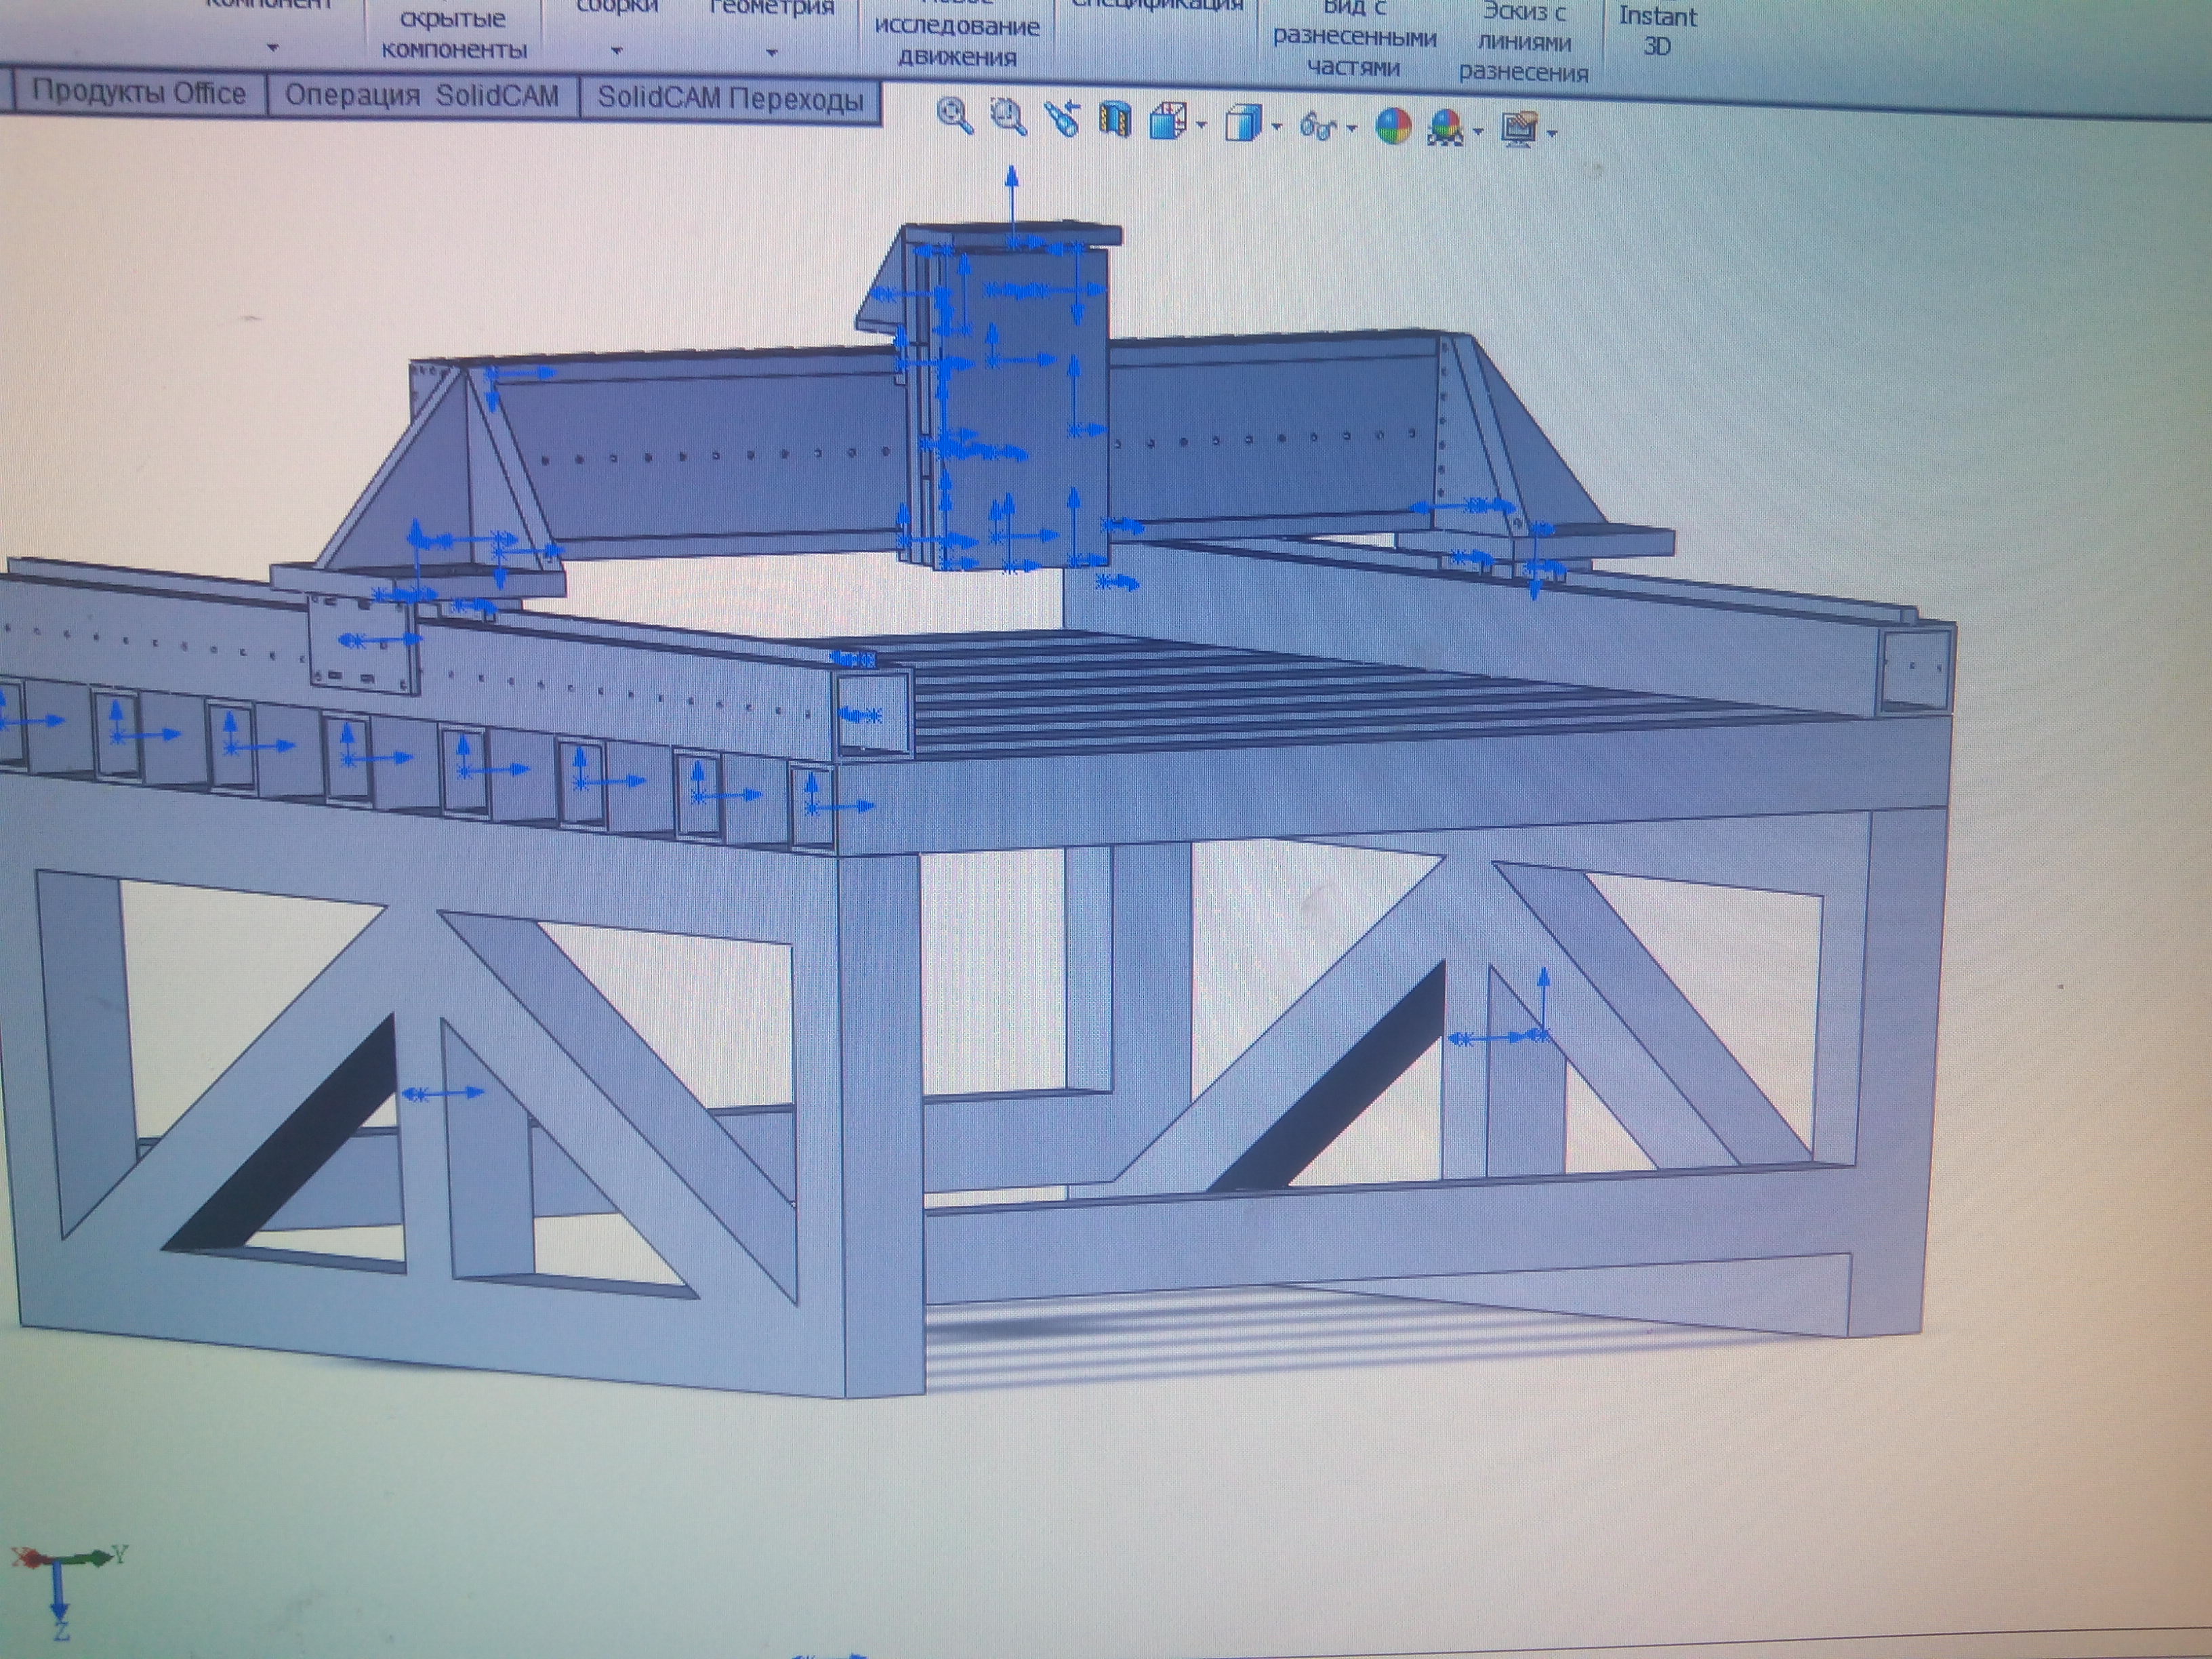This screenshot has height=1659, width=2212.
Task: Expand the Apply Scene dropdown arrow
Action: click(1478, 131)
